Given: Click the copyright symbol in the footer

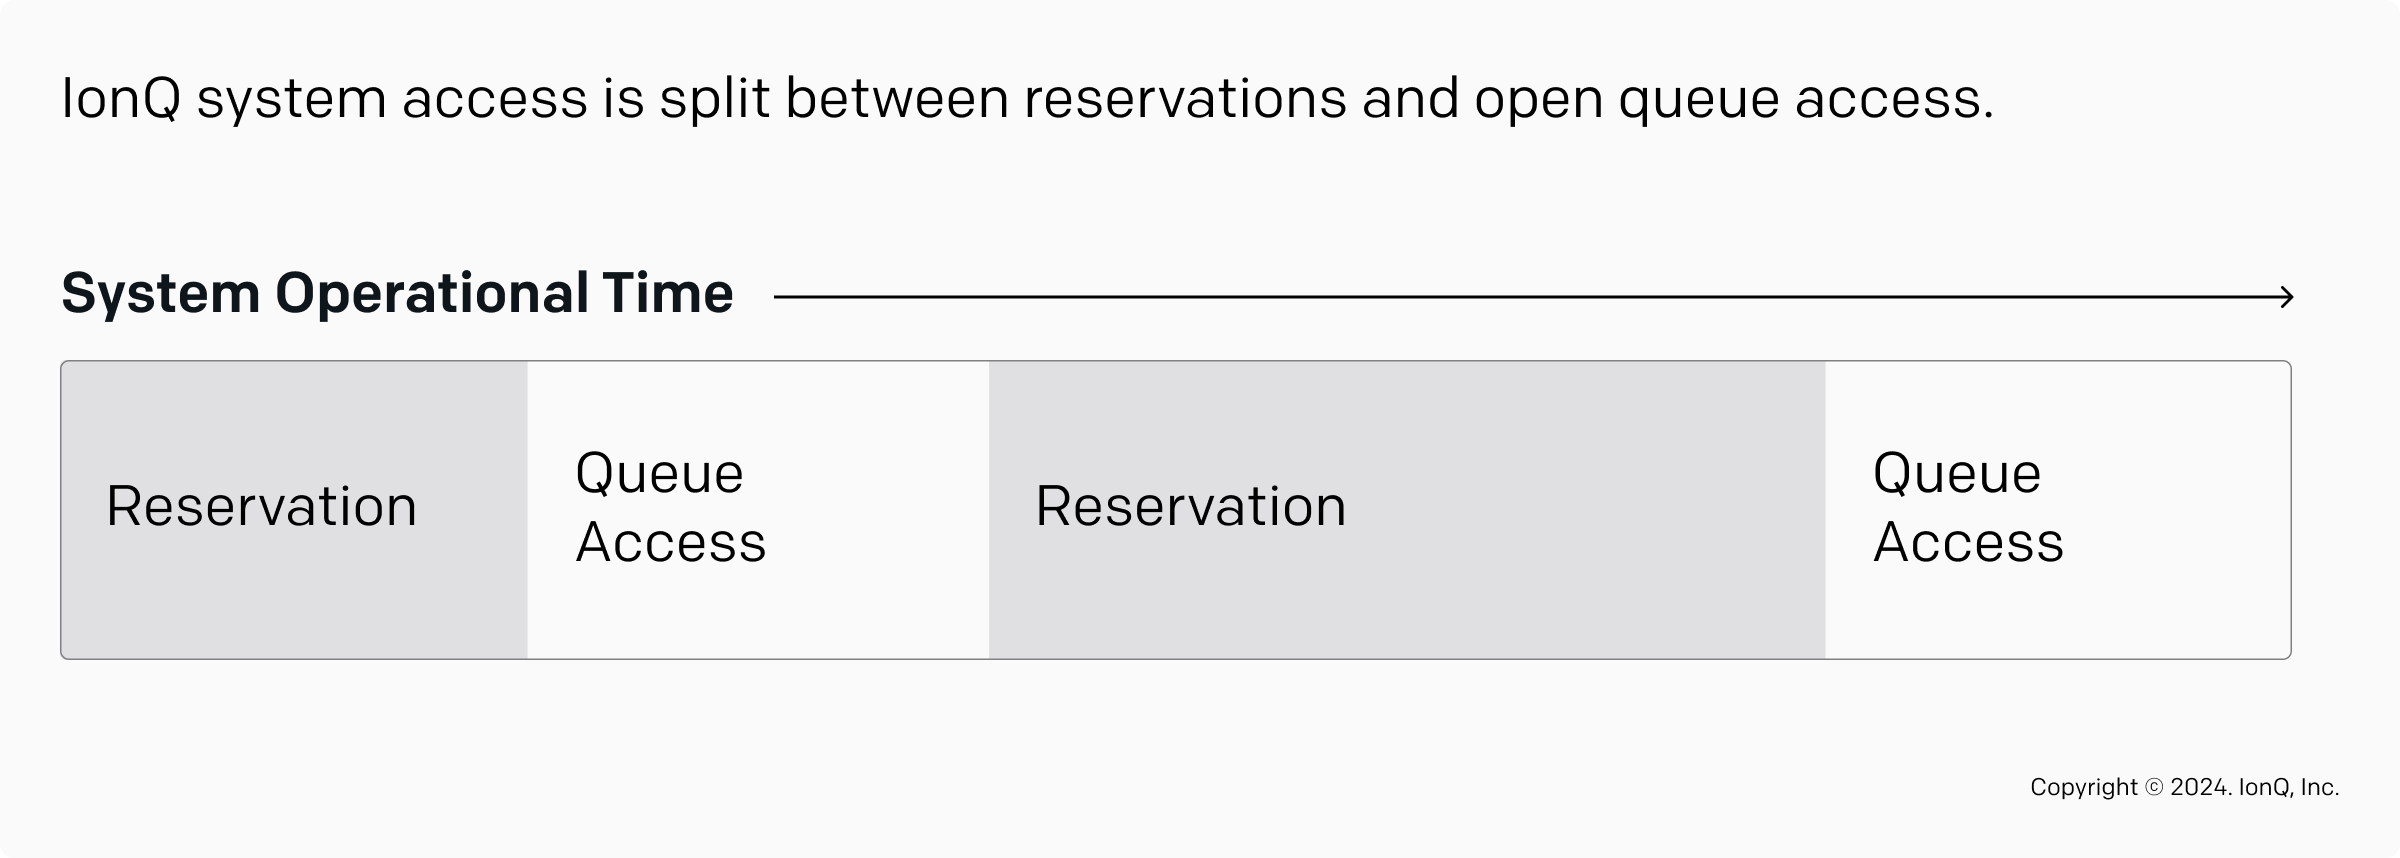Looking at the screenshot, I should click(2155, 788).
